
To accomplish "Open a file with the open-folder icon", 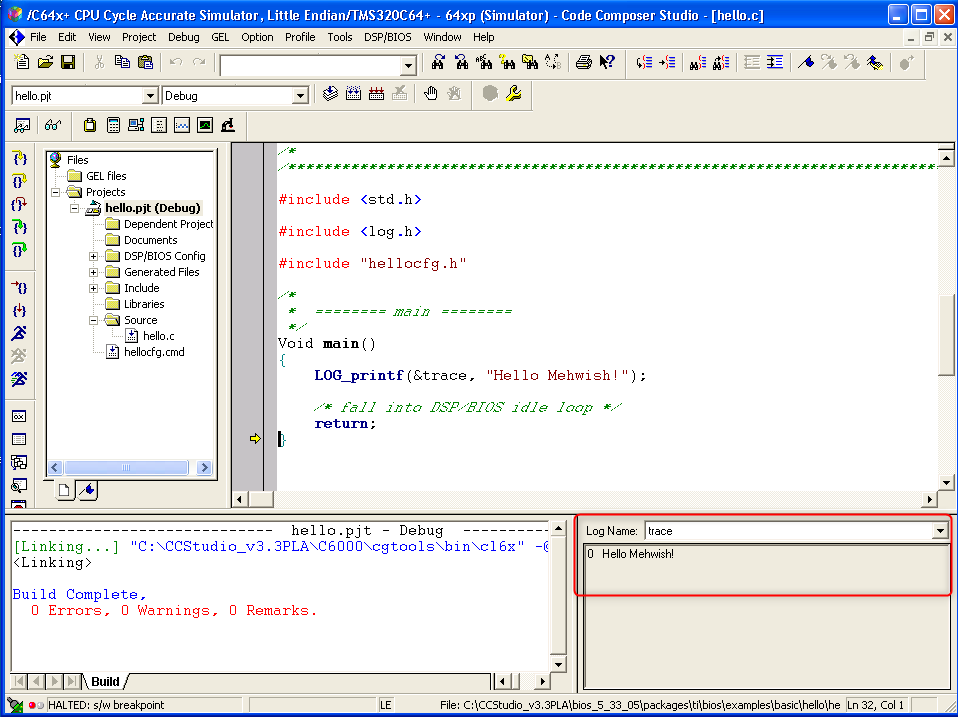I will [x=45, y=62].
